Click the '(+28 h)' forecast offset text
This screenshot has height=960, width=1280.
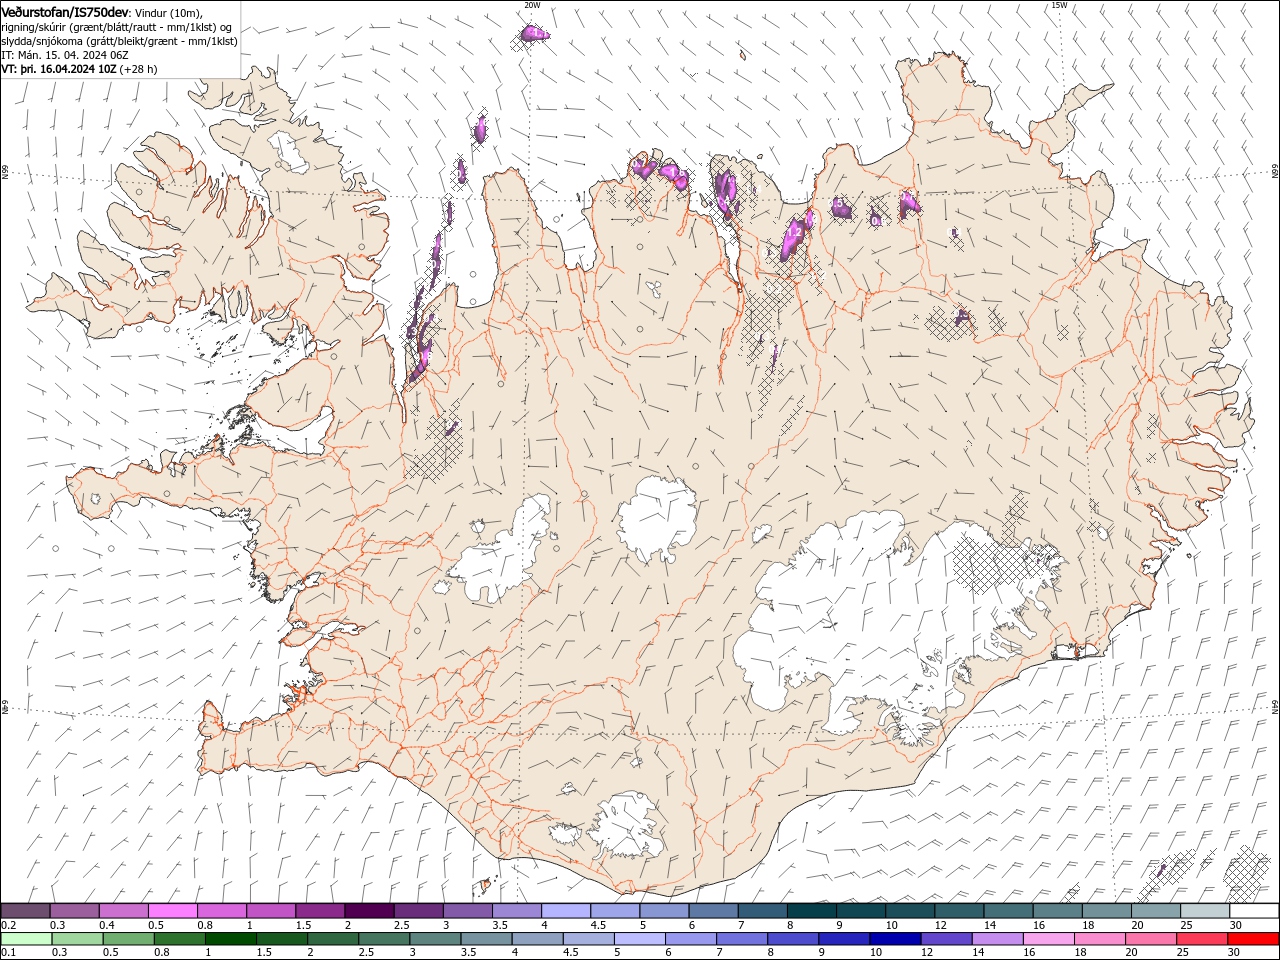tap(138, 69)
